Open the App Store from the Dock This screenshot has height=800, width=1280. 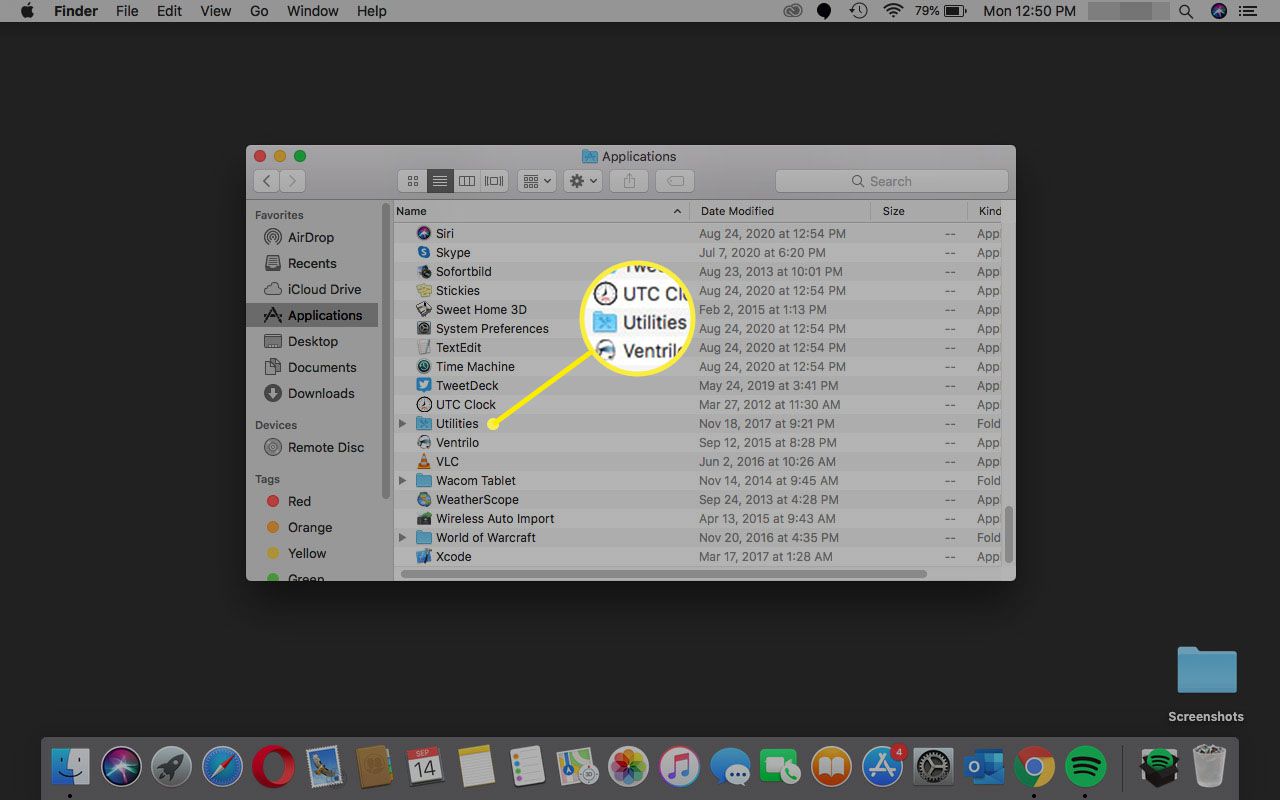pos(883,767)
